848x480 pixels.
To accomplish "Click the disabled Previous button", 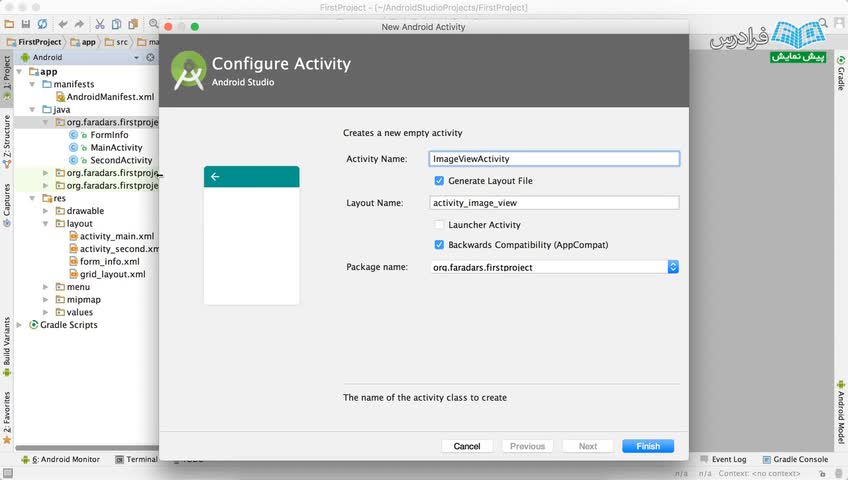I will tap(527, 446).
